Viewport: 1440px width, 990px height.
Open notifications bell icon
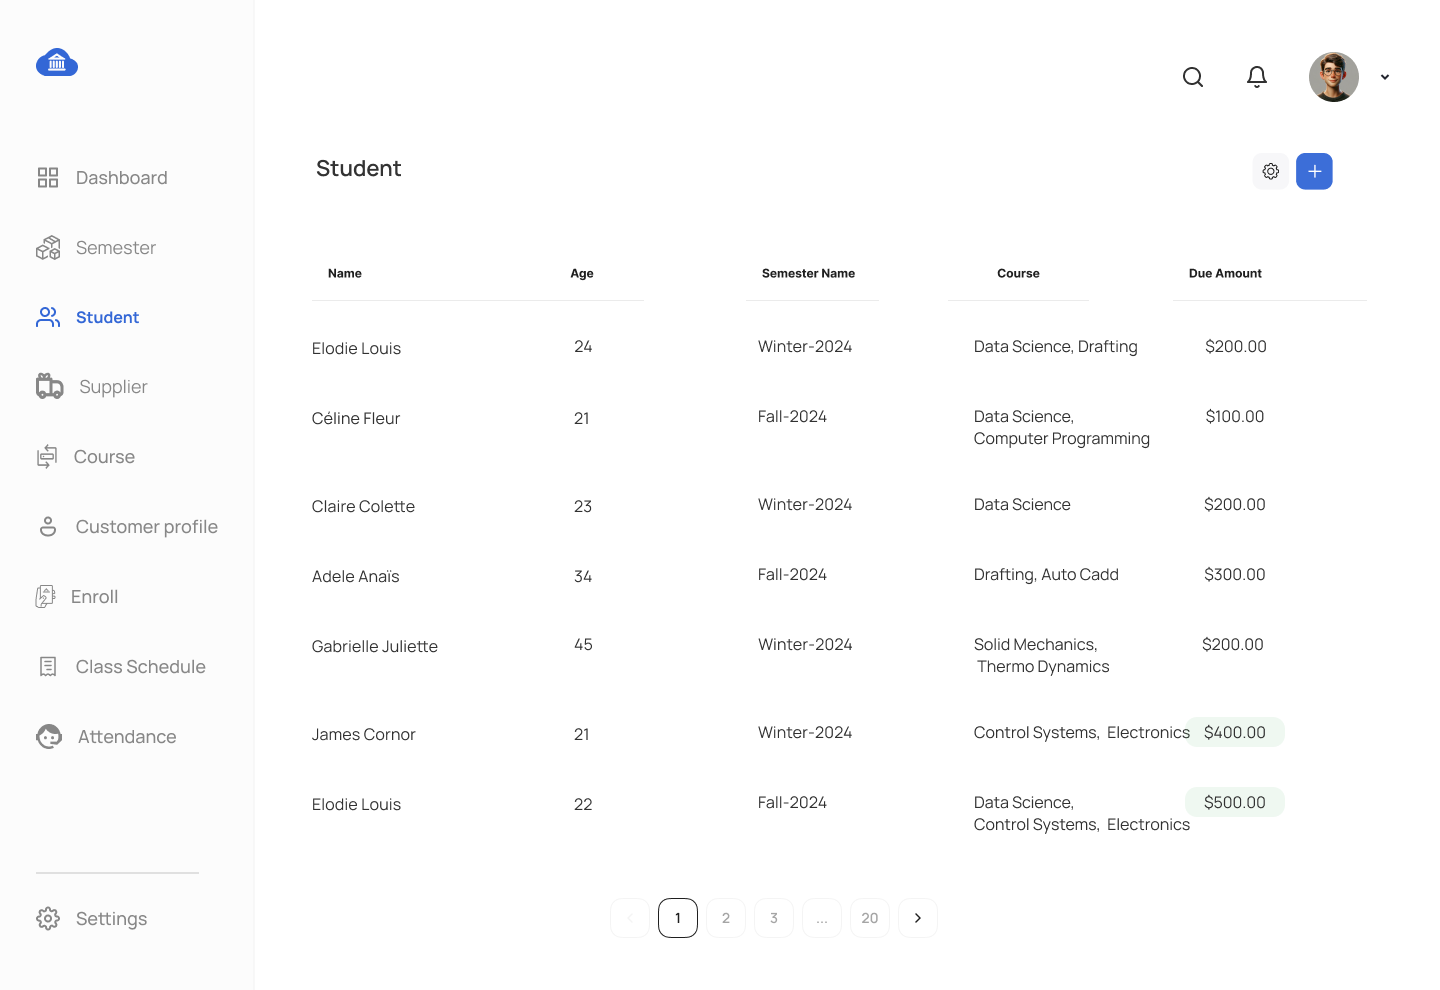pos(1257,77)
